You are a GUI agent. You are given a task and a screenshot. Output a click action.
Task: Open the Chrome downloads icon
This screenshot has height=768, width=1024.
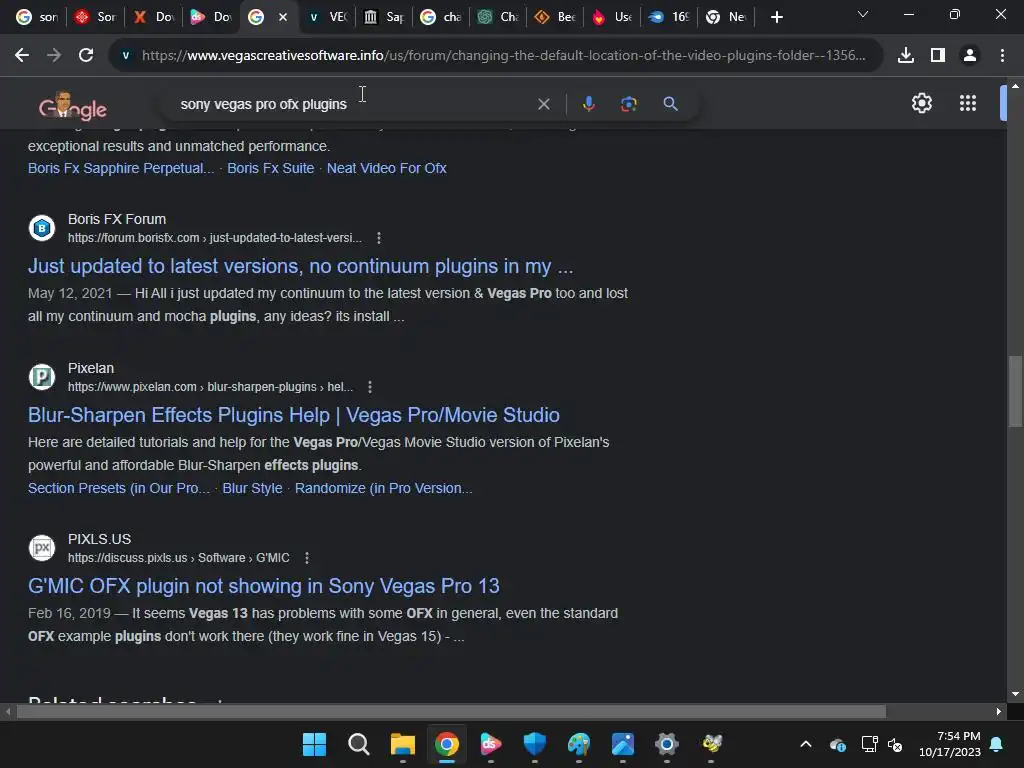tap(906, 56)
